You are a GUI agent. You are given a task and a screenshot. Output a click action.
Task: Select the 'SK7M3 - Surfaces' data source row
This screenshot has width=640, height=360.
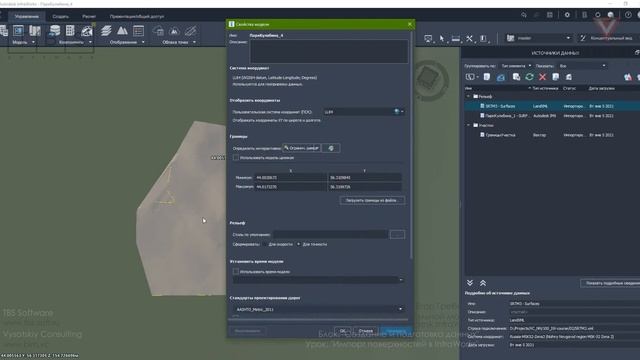tap(553, 106)
